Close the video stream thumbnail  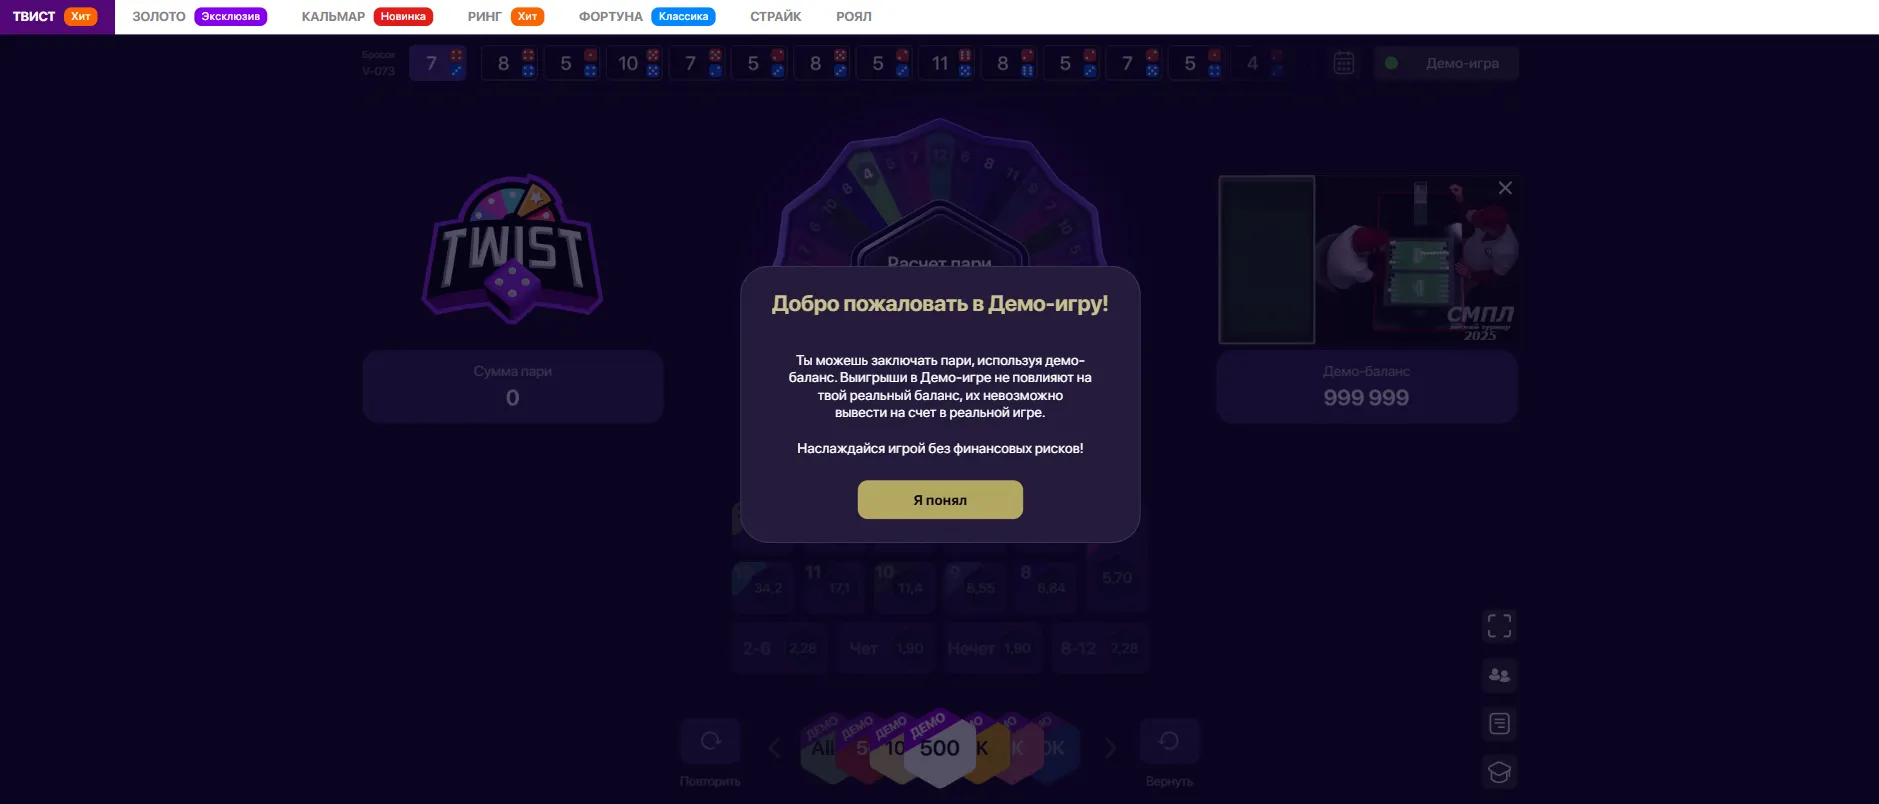[1505, 188]
